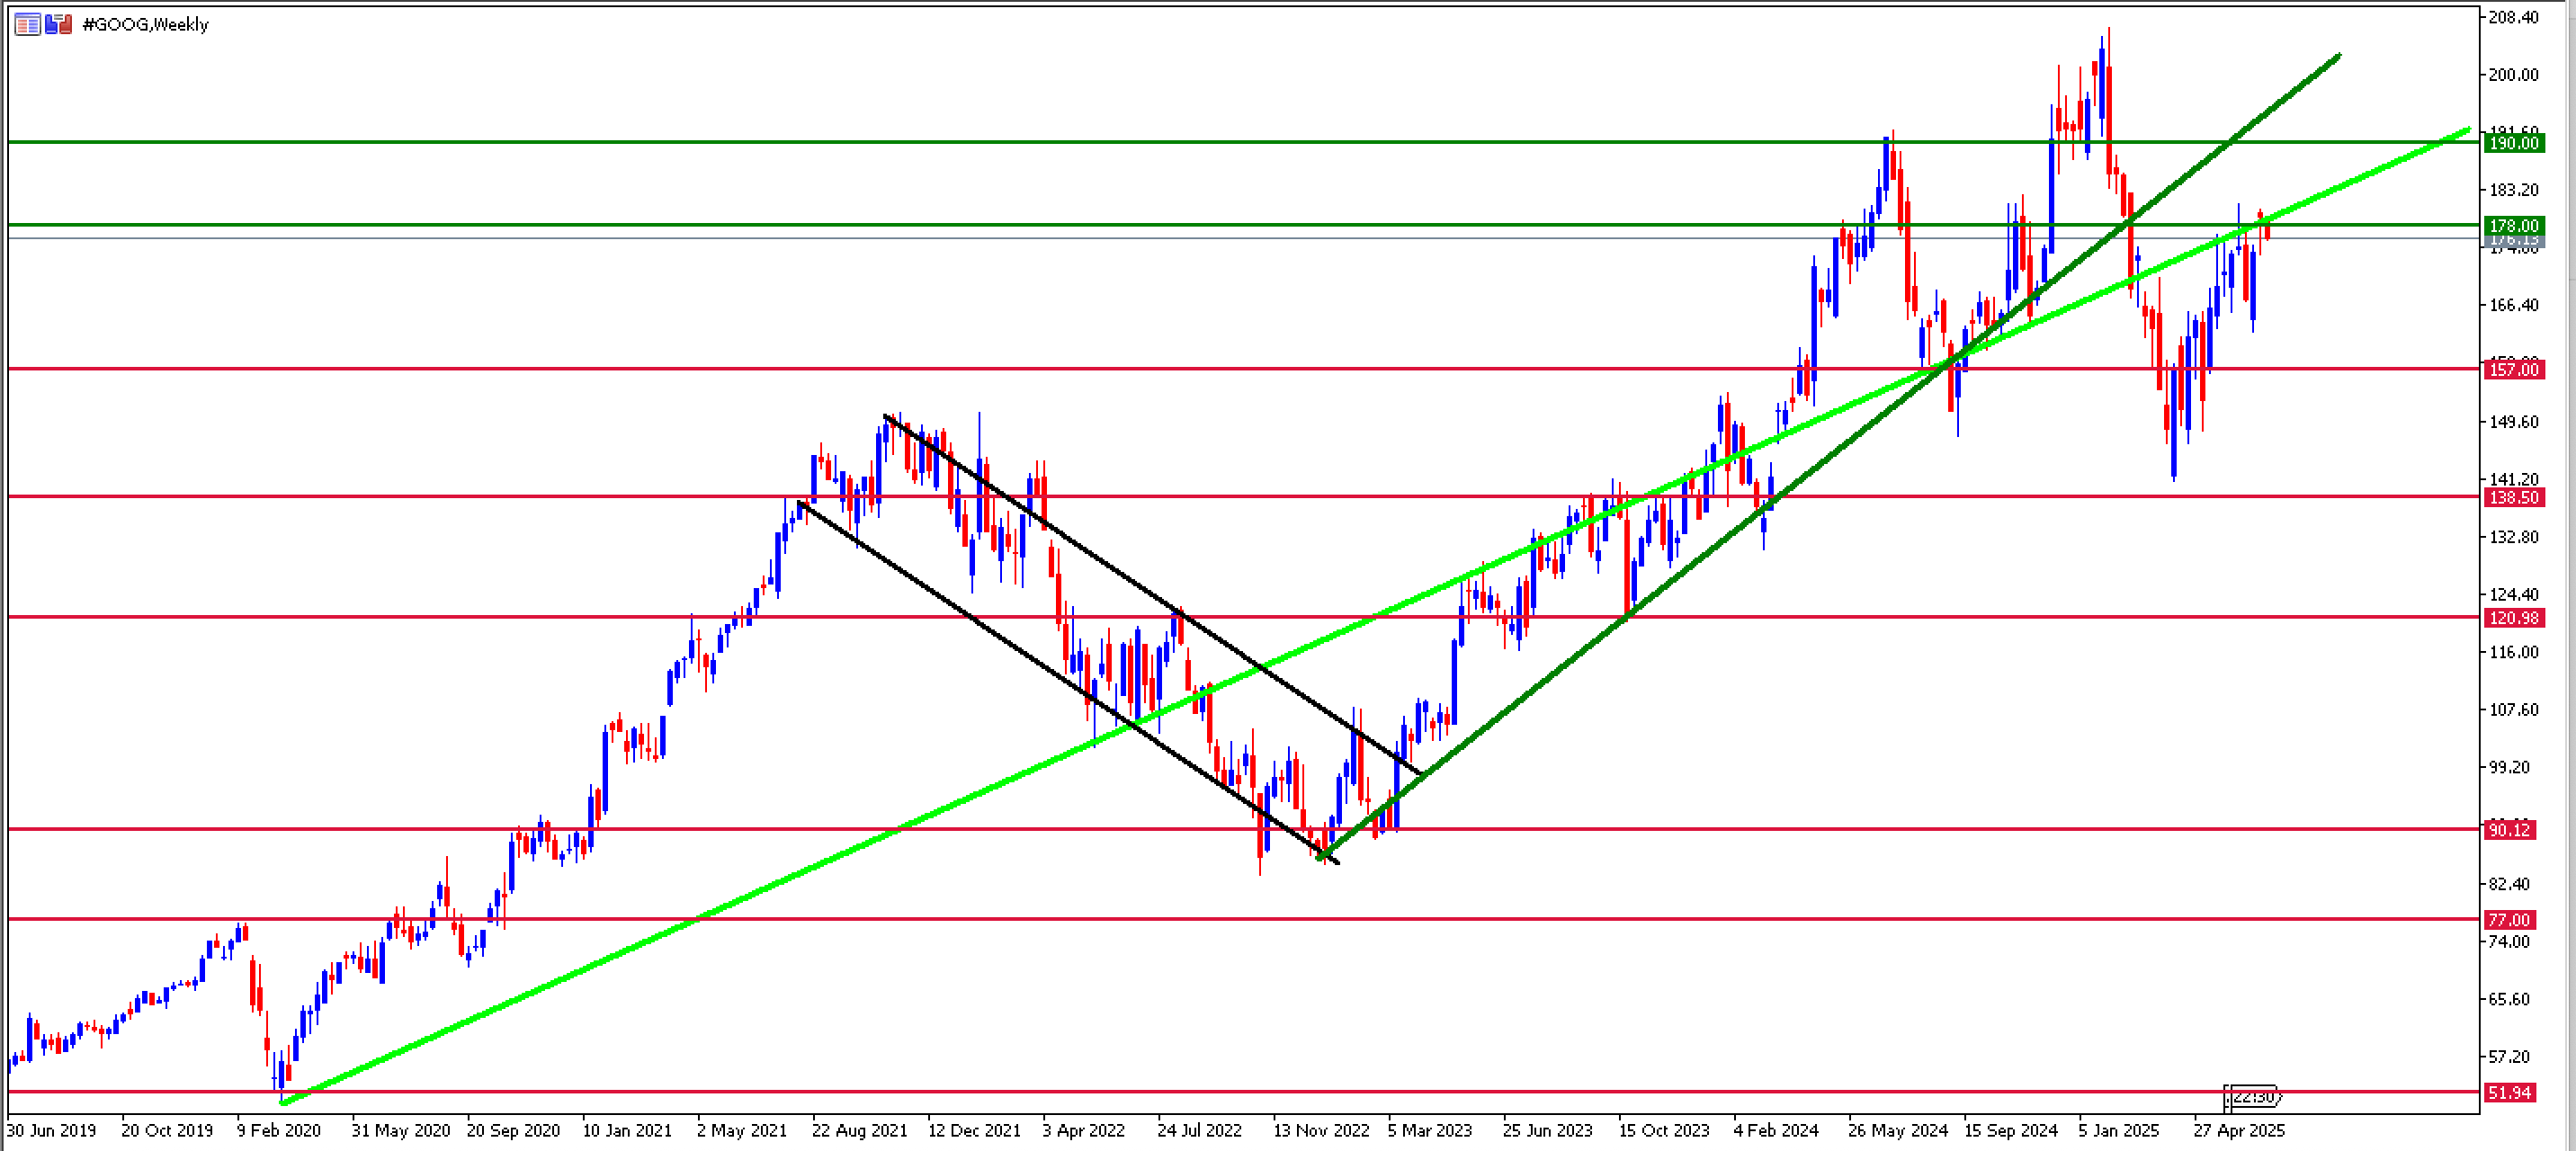This screenshot has height=1151, width=2576.
Task: Click the 27 Apr 2025 date label
Action: (x=2239, y=1131)
